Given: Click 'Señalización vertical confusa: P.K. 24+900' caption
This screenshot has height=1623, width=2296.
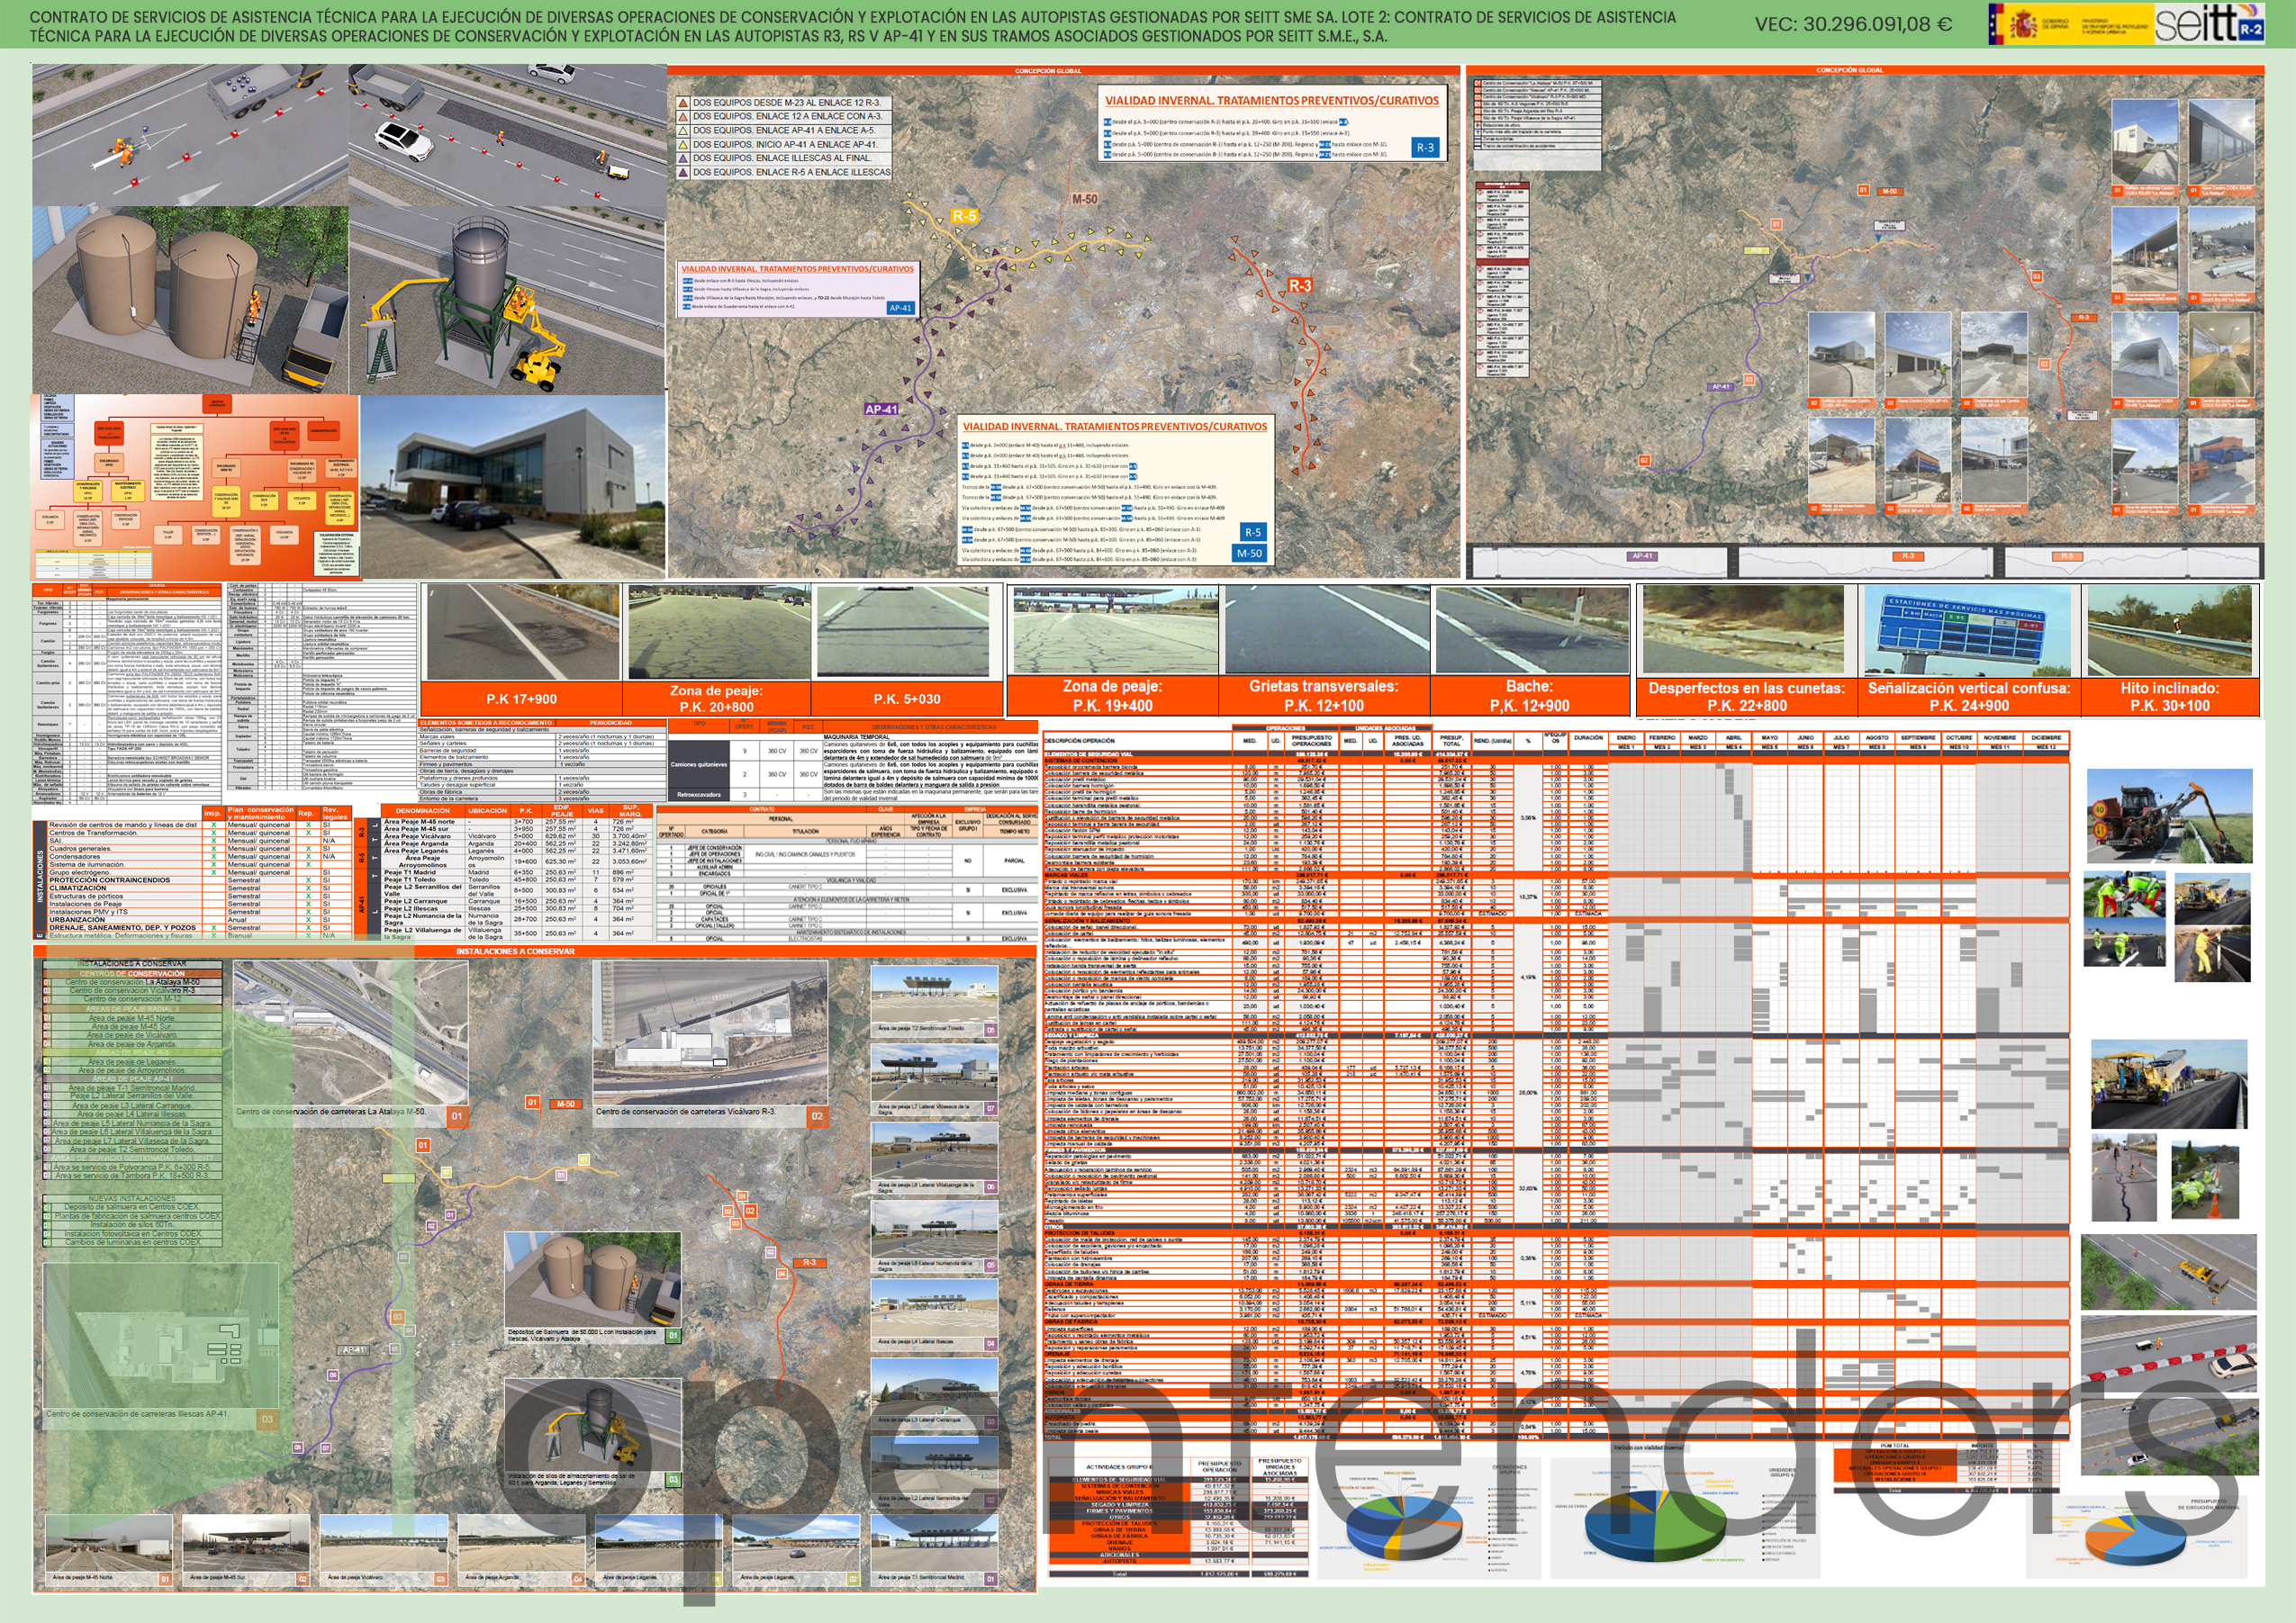Looking at the screenshot, I should (1969, 696).
